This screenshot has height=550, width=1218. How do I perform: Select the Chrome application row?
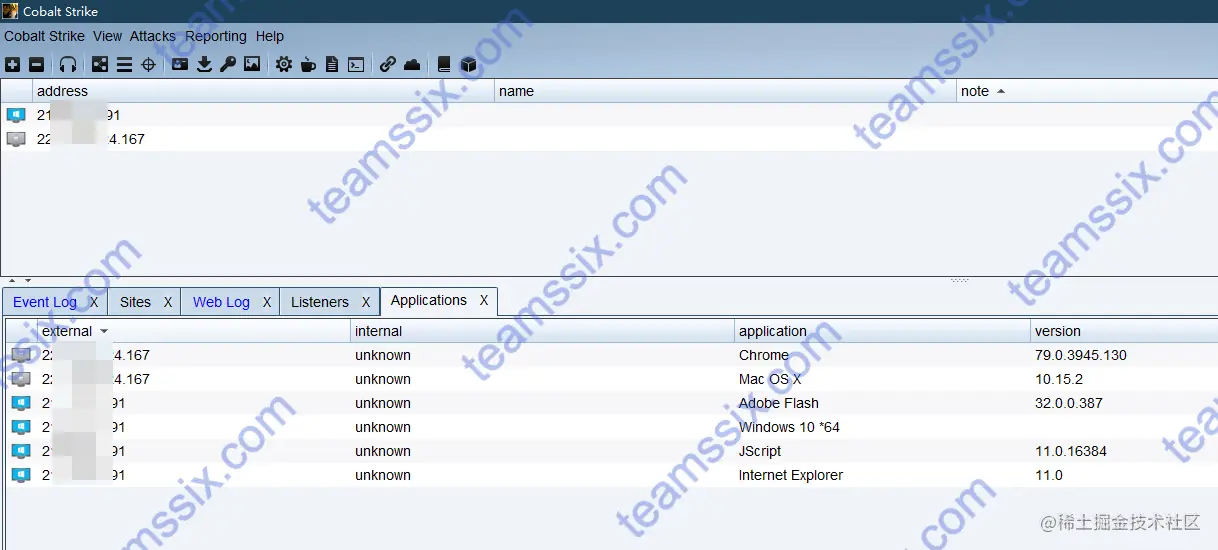pyautogui.click(x=612, y=355)
